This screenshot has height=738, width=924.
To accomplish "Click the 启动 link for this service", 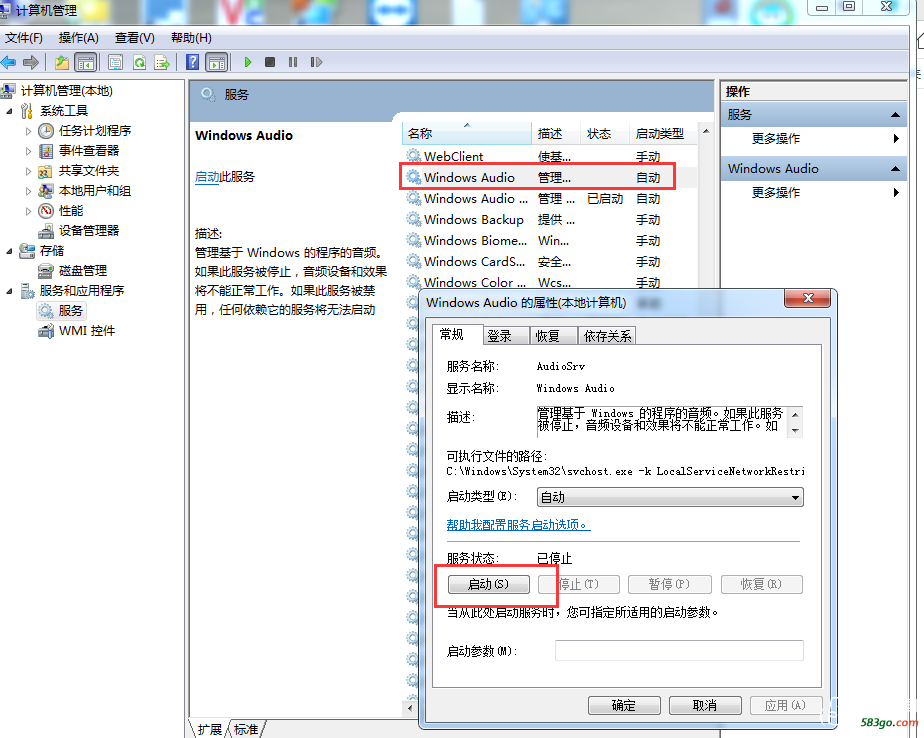I will pos(207,177).
